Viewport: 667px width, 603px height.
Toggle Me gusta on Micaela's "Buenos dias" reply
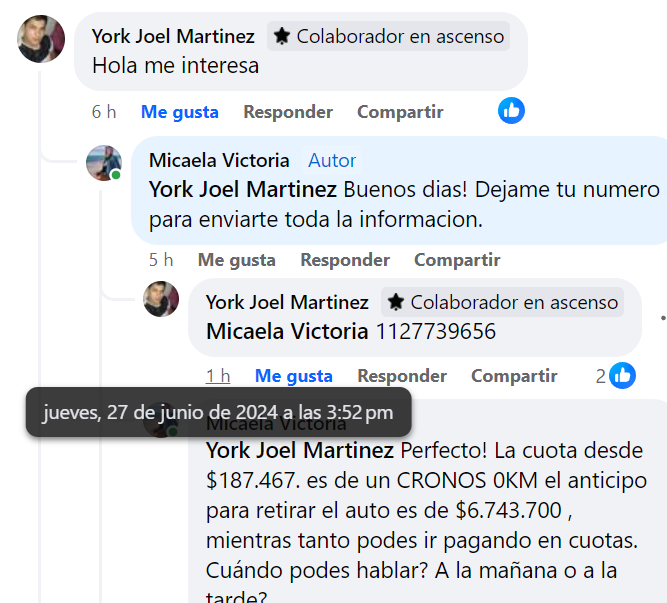tap(237, 260)
